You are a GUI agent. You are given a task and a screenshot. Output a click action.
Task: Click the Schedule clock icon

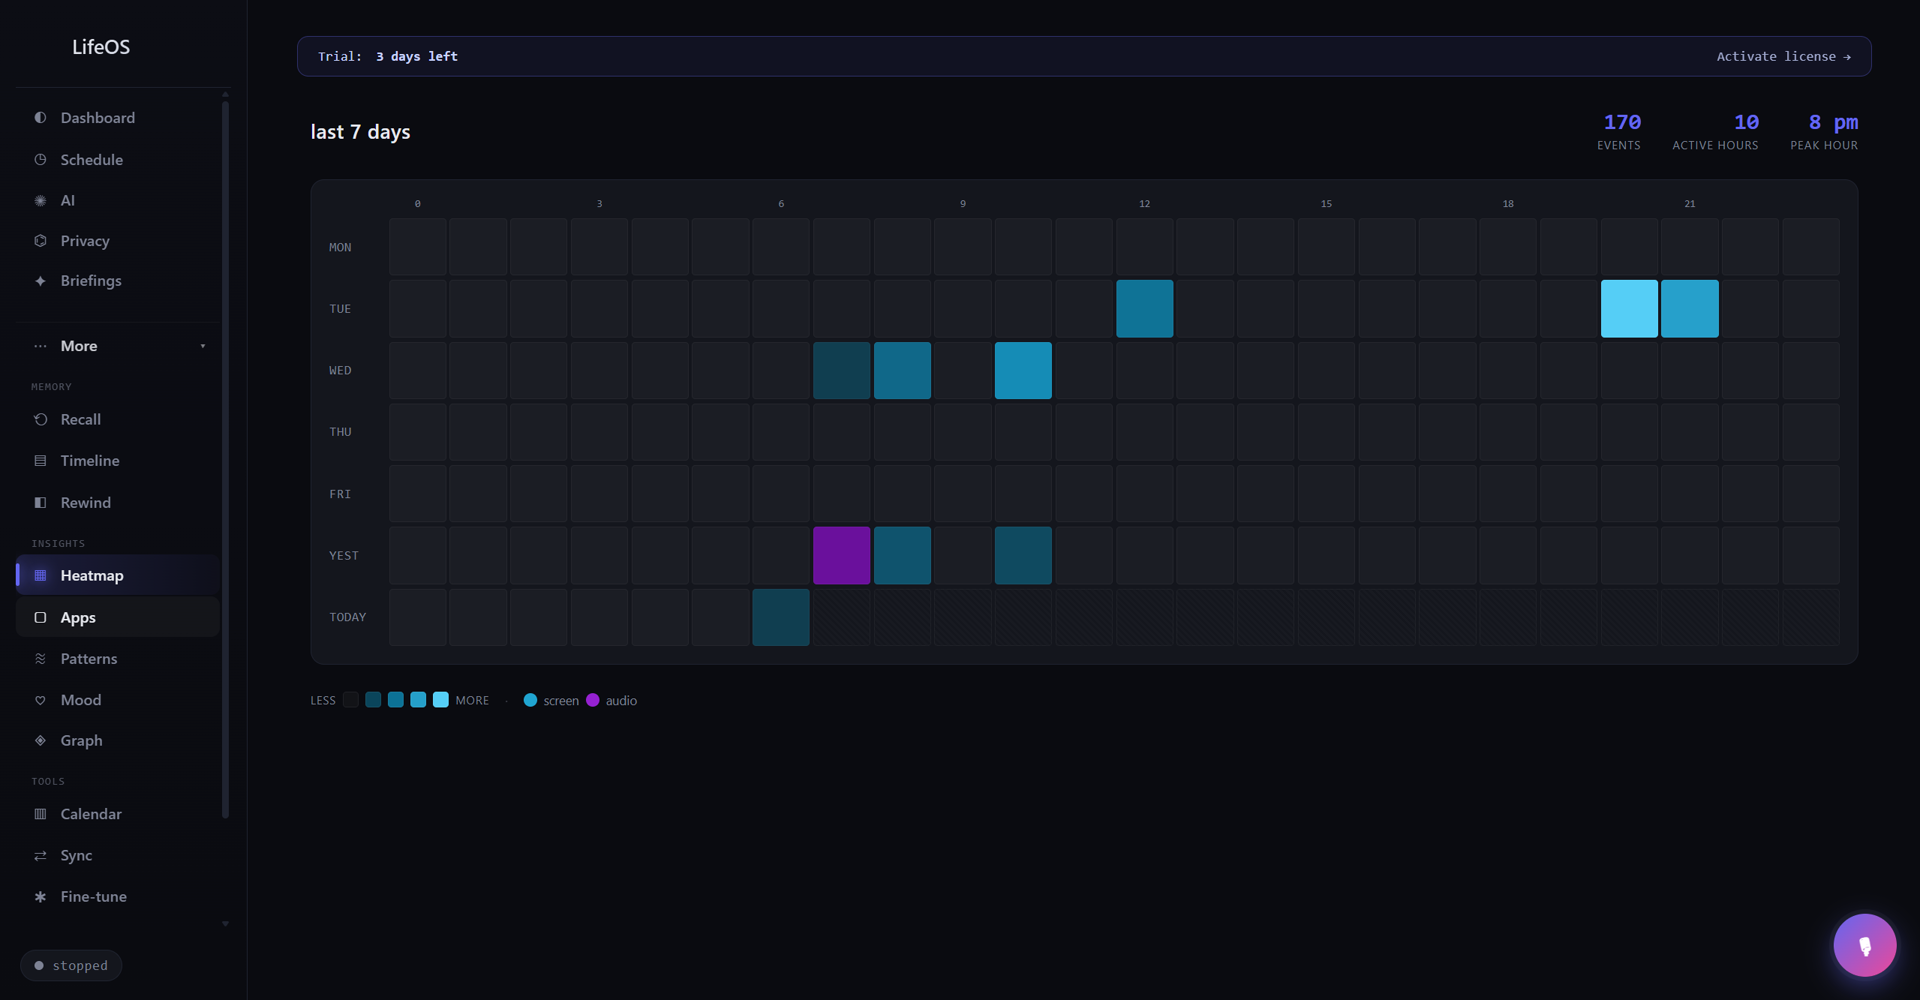pyautogui.click(x=40, y=160)
